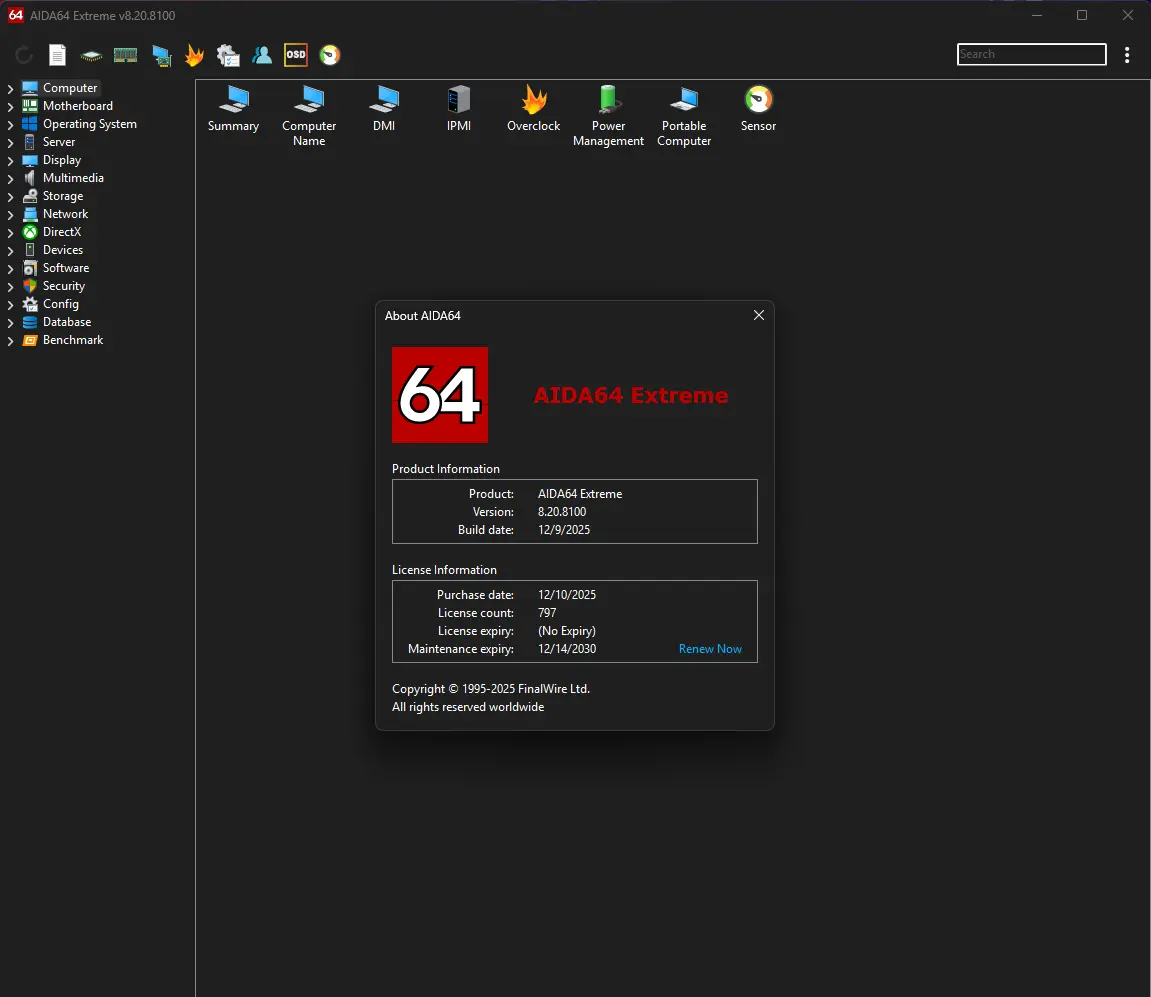Expand the DirectX tree node
The width and height of the screenshot is (1151, 997).
[10, 232]
